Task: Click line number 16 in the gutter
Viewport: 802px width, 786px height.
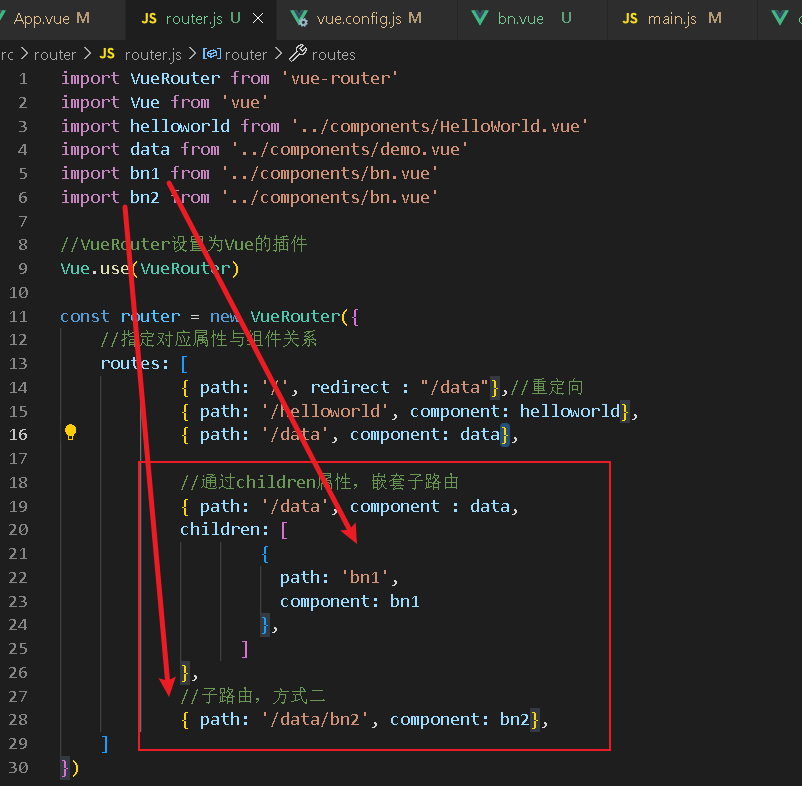Action: 18,435
